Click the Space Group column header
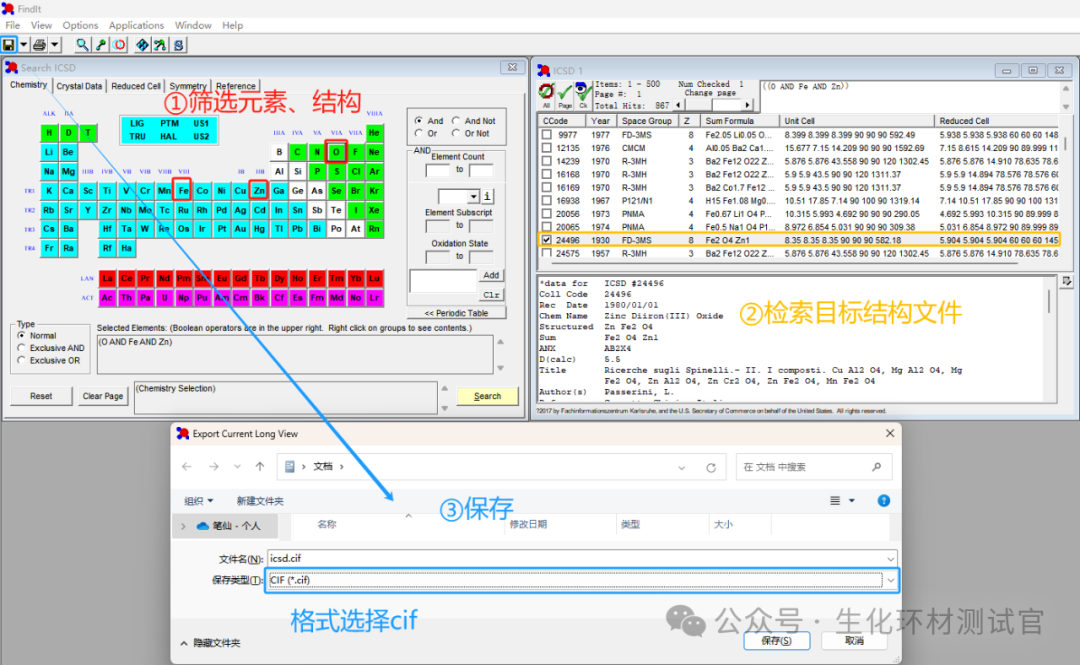Image resolution: width=1080 pixels, height=665 pixels. [x=647, y=121]
